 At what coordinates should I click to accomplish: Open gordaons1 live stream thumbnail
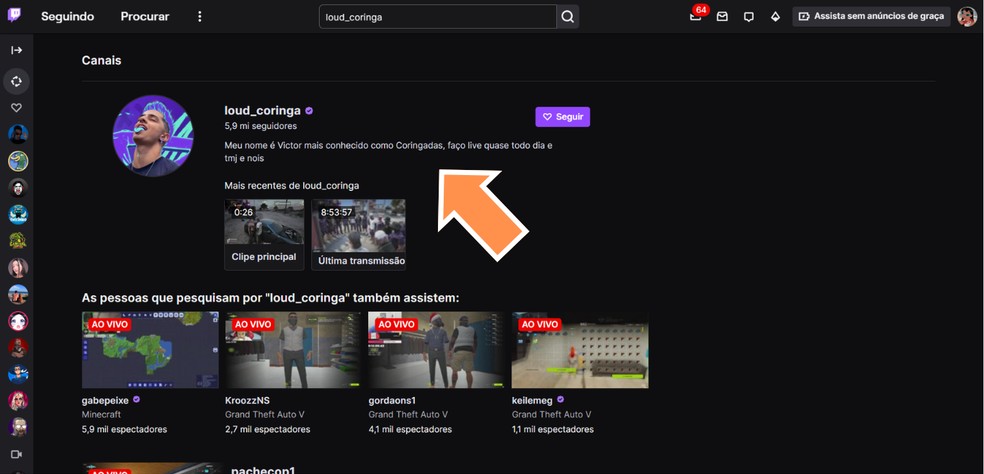[x=436, y=350]
